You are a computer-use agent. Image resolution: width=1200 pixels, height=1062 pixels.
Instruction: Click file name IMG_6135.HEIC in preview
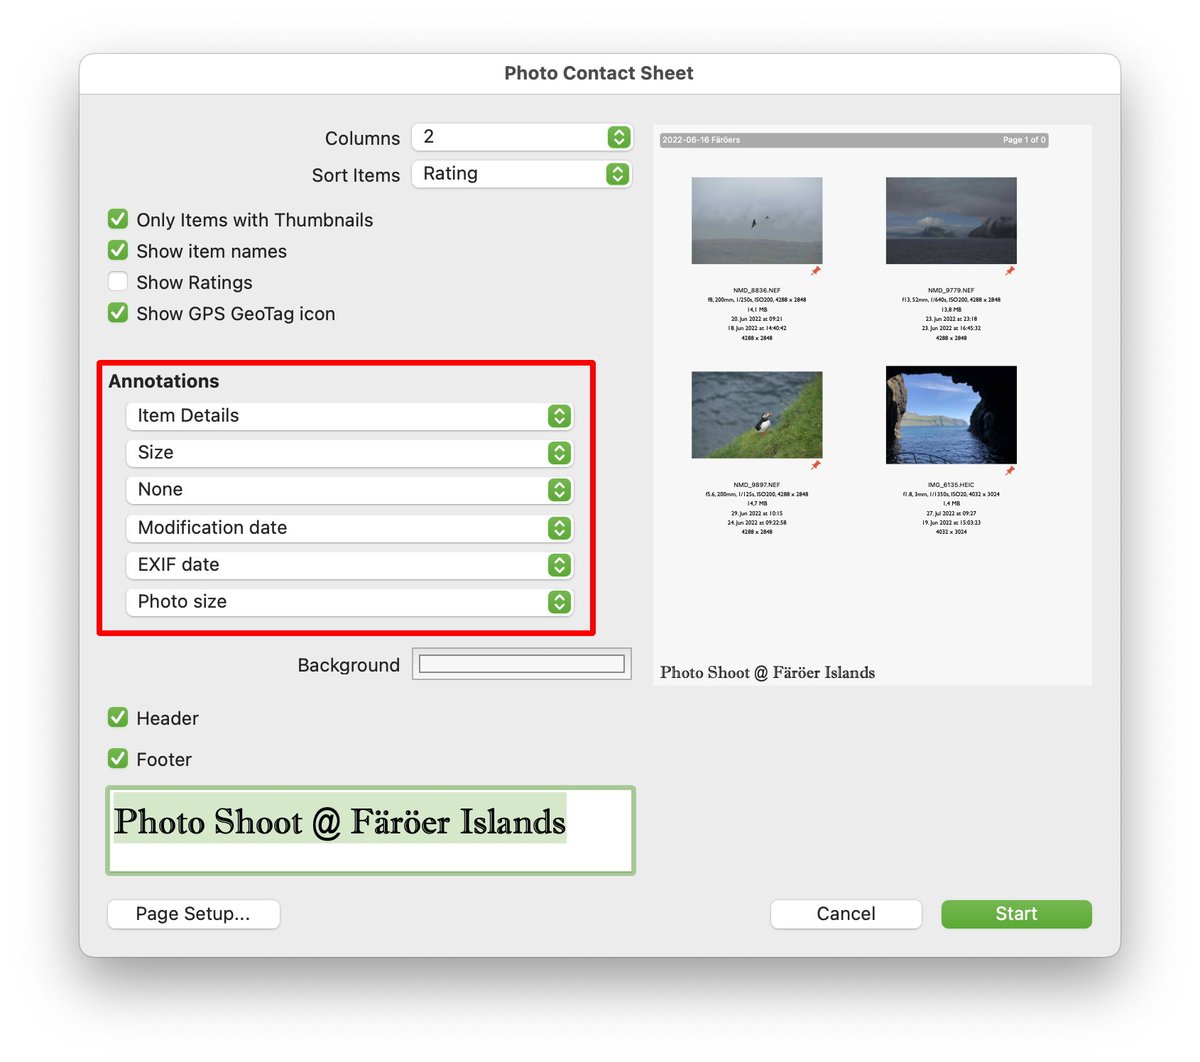click(x=951, y=484)
